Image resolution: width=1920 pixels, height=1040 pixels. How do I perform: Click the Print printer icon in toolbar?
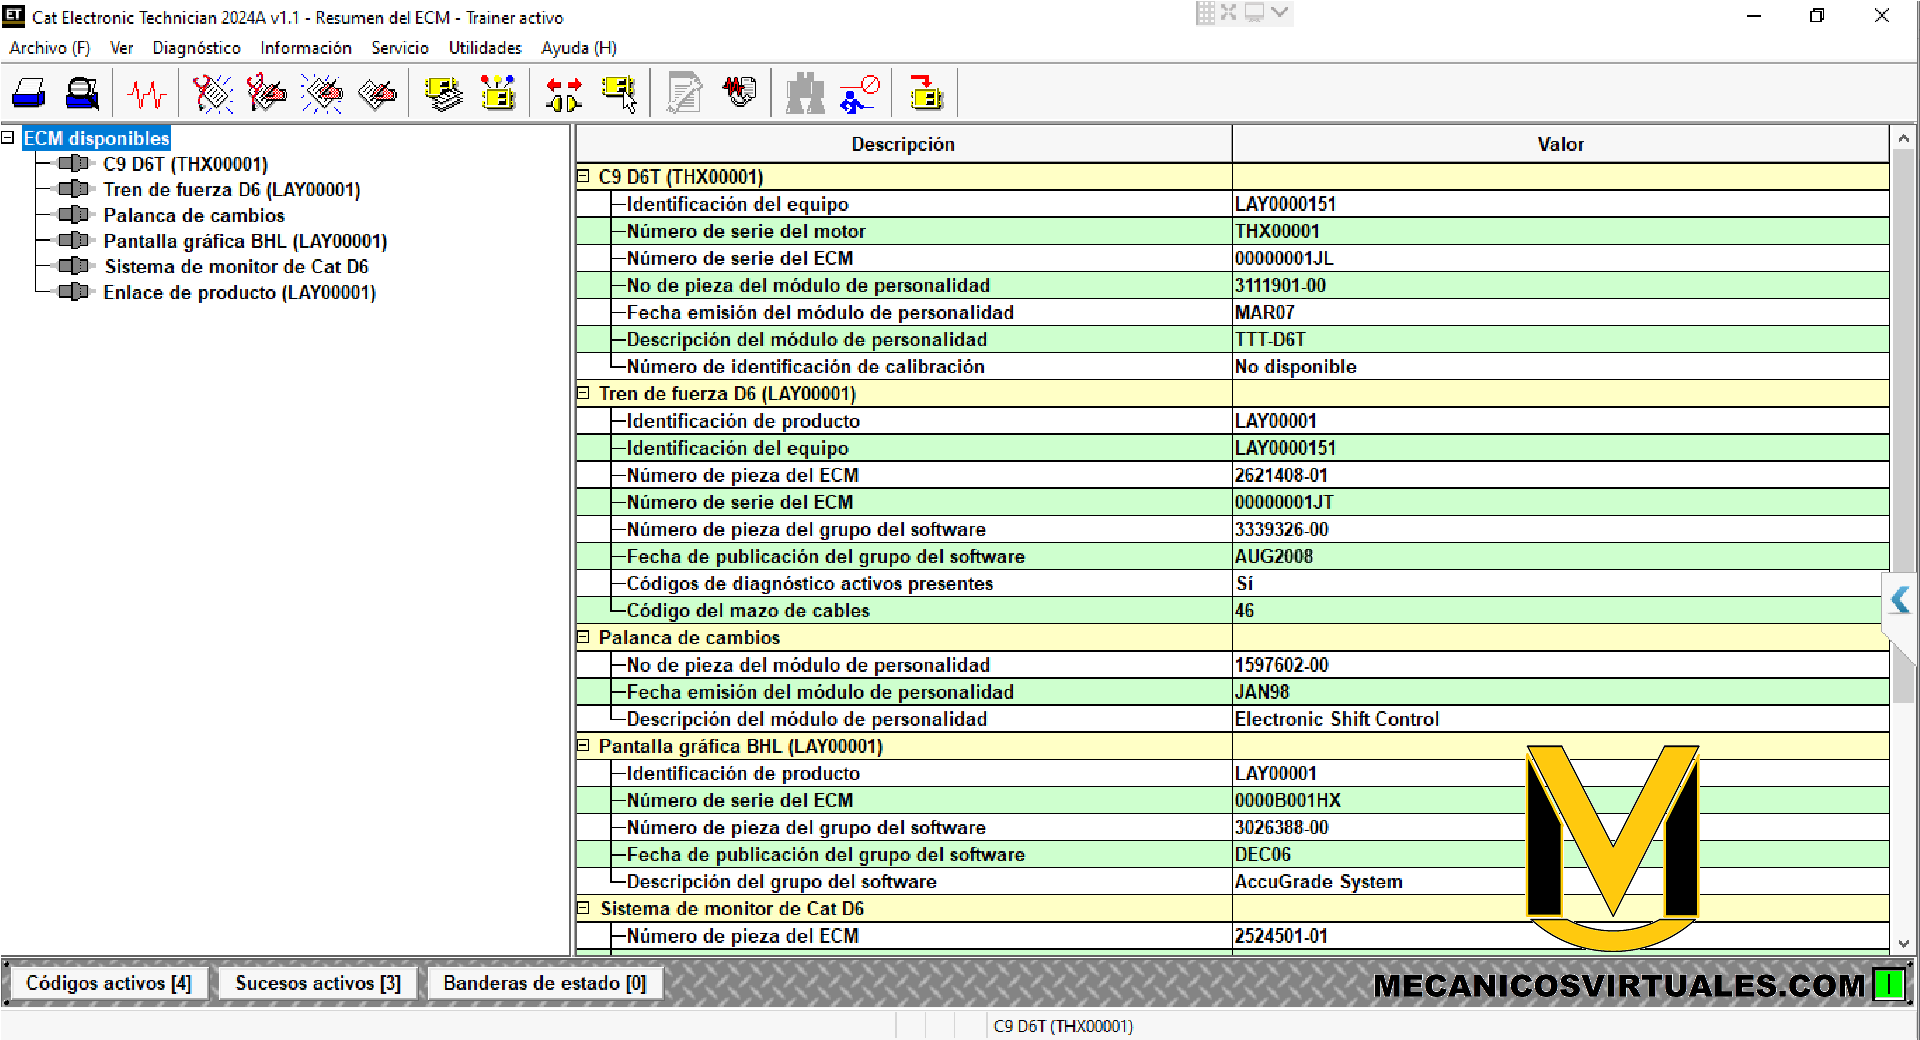[x=29, y=94]
